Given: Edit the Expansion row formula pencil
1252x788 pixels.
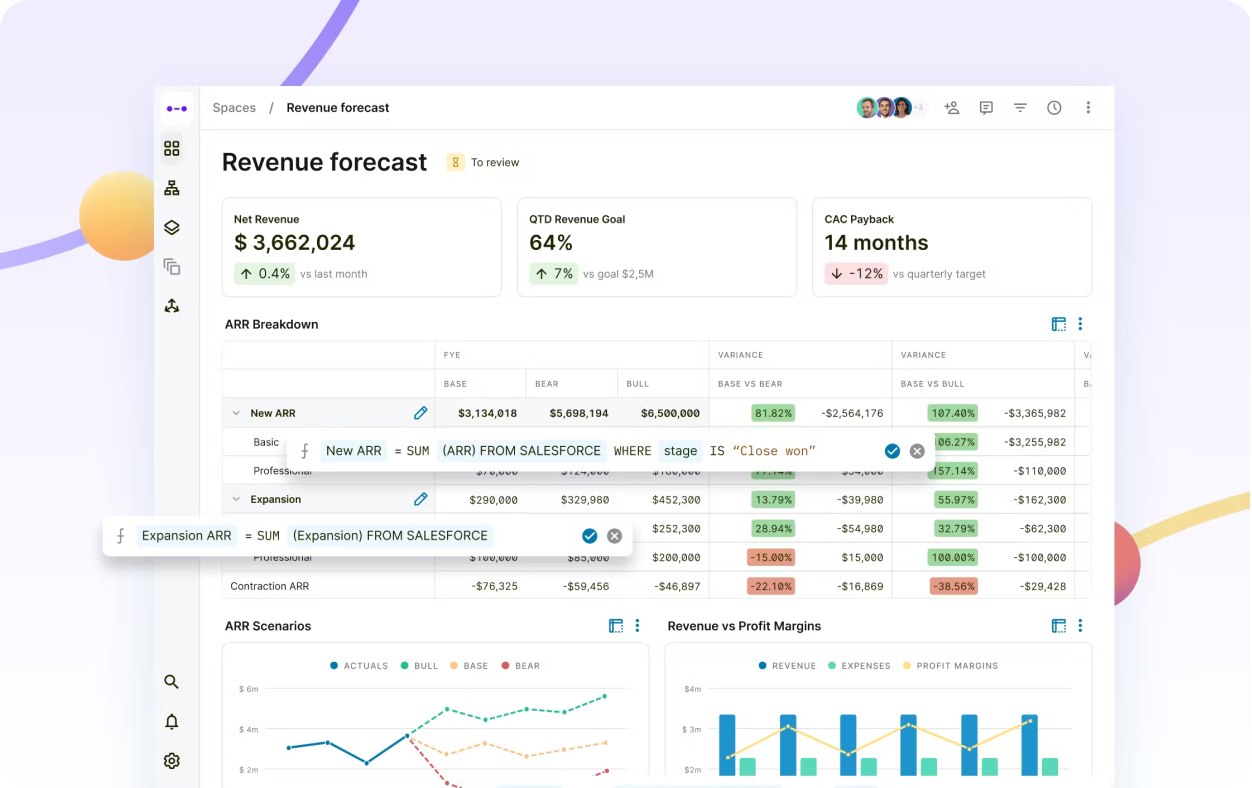Looking at the screenshot, I should click(421, 499).
